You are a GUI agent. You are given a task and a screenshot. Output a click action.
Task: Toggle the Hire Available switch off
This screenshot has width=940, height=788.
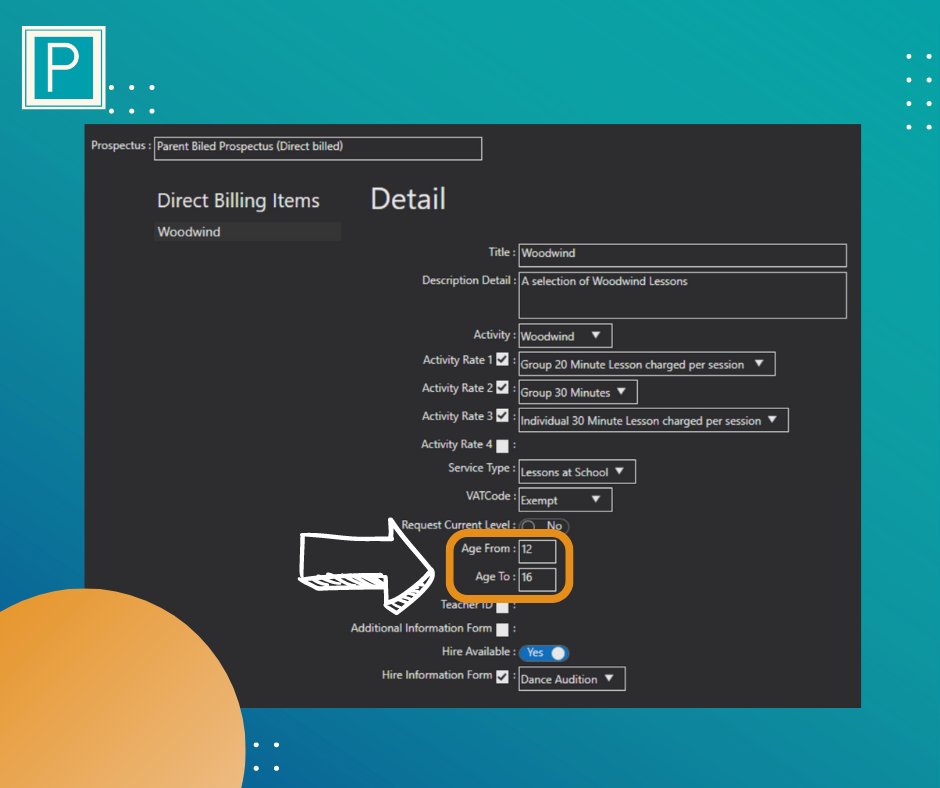coord(544,653)
